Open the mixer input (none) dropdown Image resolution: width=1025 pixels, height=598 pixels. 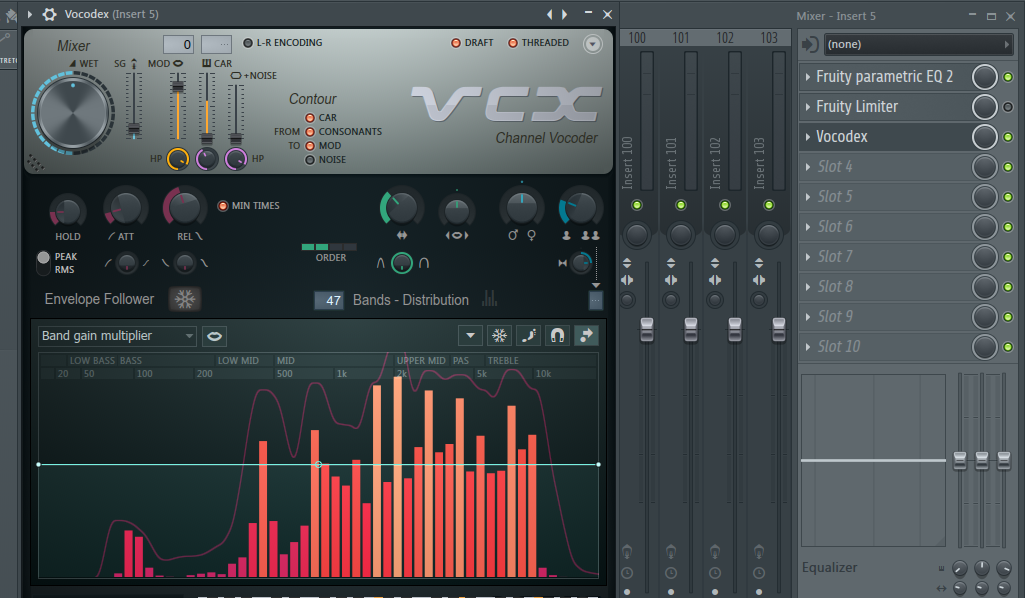point(917,45)
